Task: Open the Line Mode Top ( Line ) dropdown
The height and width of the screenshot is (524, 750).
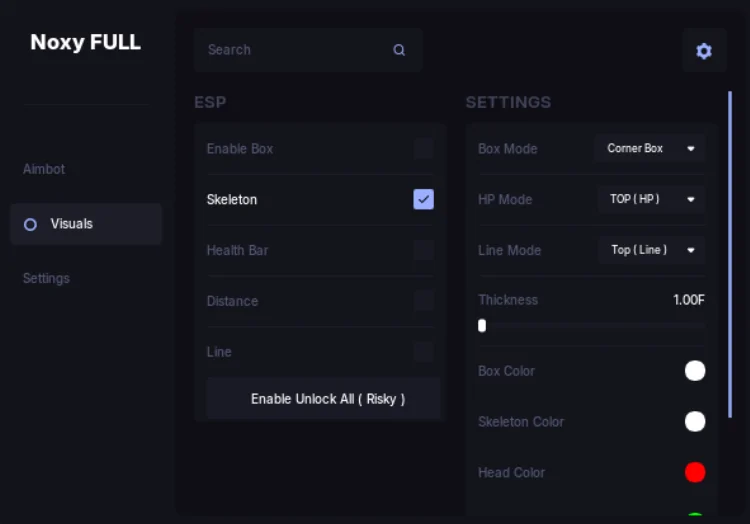Action: click(651, 250)
